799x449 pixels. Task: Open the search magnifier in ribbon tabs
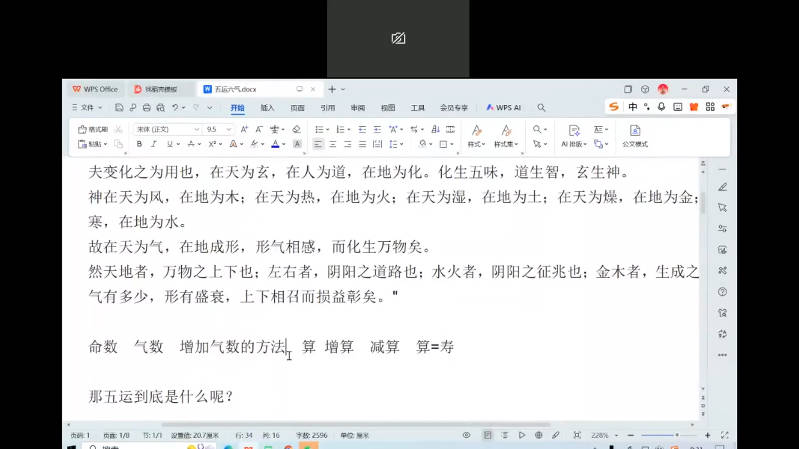[541, 107]
